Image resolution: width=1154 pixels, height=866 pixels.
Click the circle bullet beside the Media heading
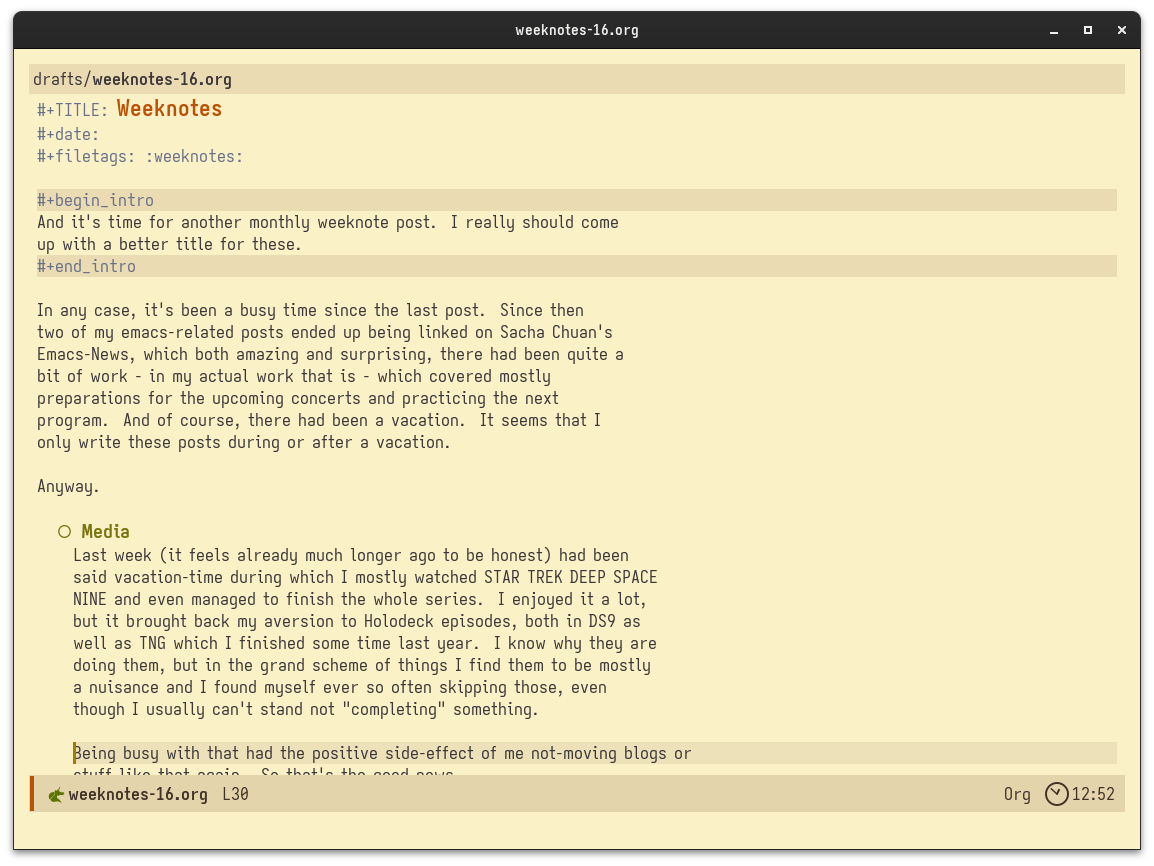point(64,532)
